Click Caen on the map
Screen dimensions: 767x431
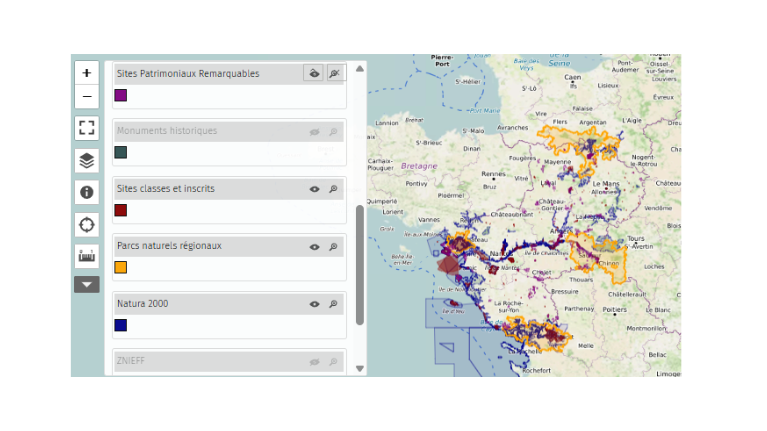click(572, 77)
